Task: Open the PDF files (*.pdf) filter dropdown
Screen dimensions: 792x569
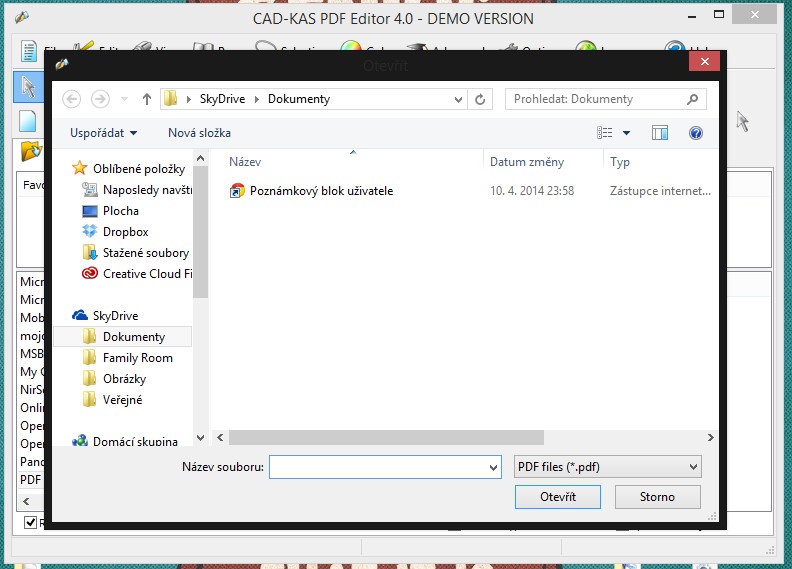Action: [608, 467]
